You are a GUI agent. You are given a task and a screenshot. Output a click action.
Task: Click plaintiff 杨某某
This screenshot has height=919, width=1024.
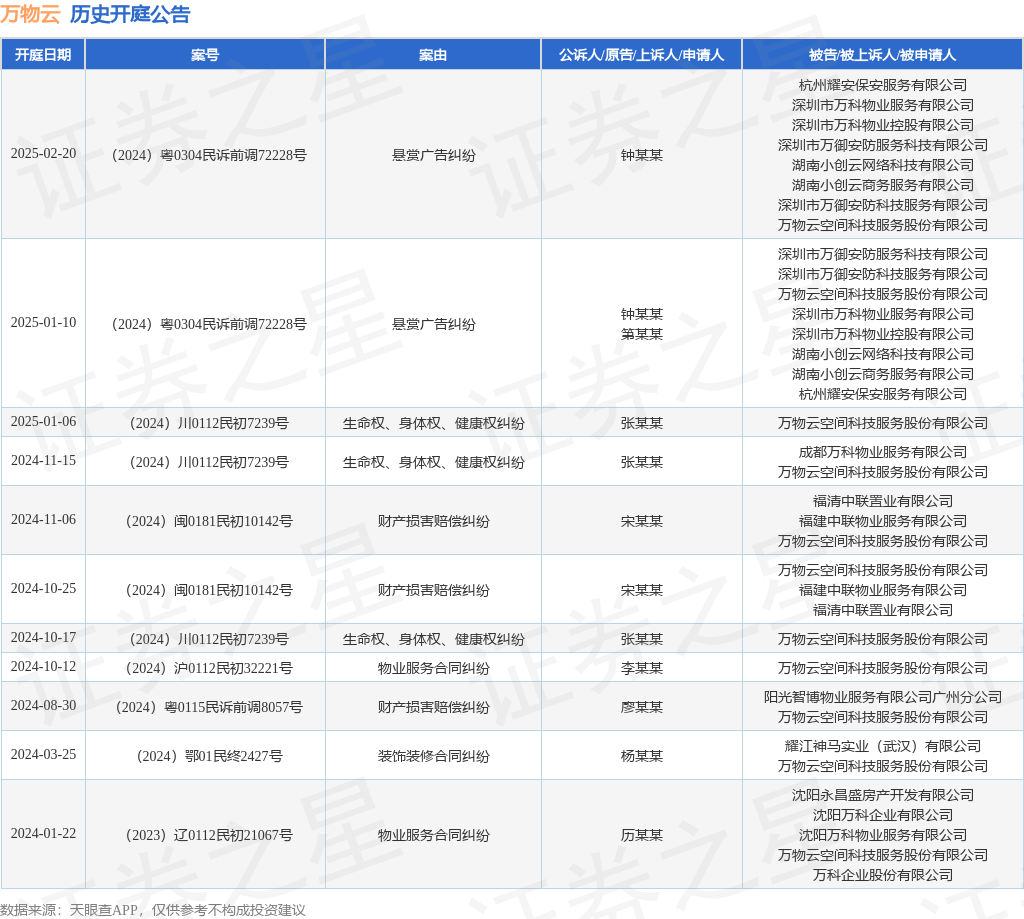tap(642, 756)
